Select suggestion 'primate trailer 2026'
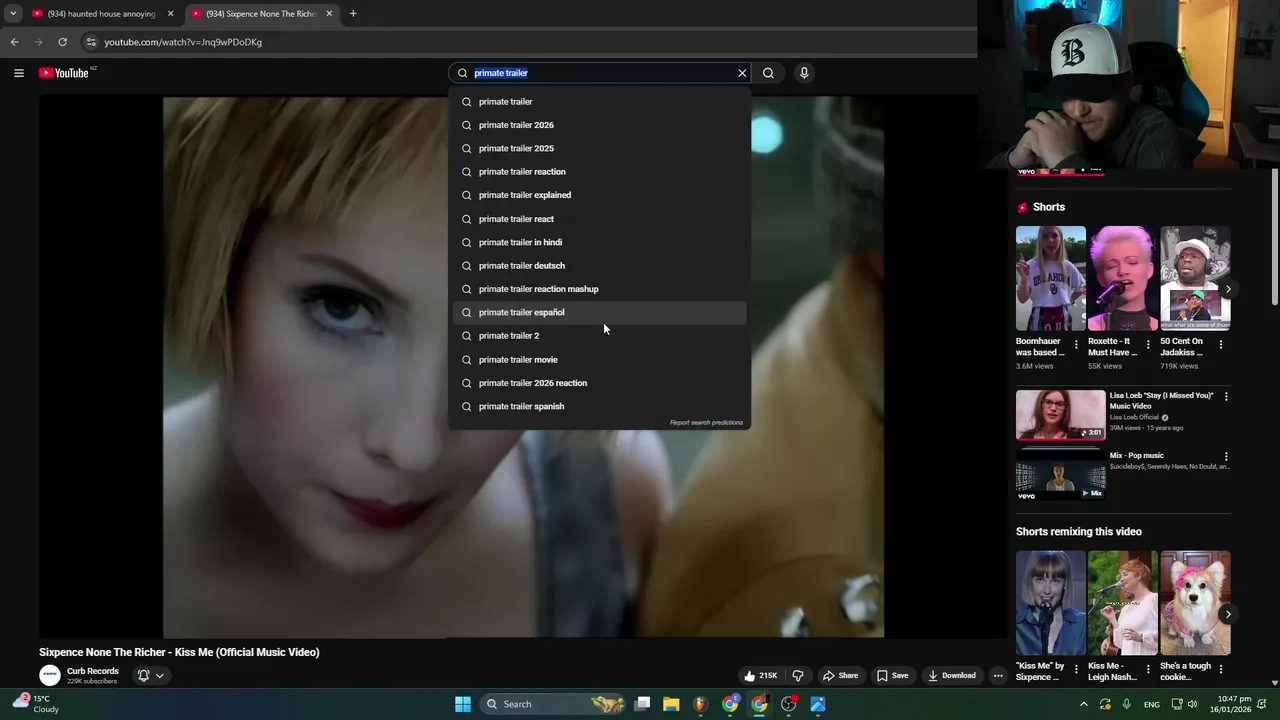This screenshot has height=720, width=1280. (599, 125)
